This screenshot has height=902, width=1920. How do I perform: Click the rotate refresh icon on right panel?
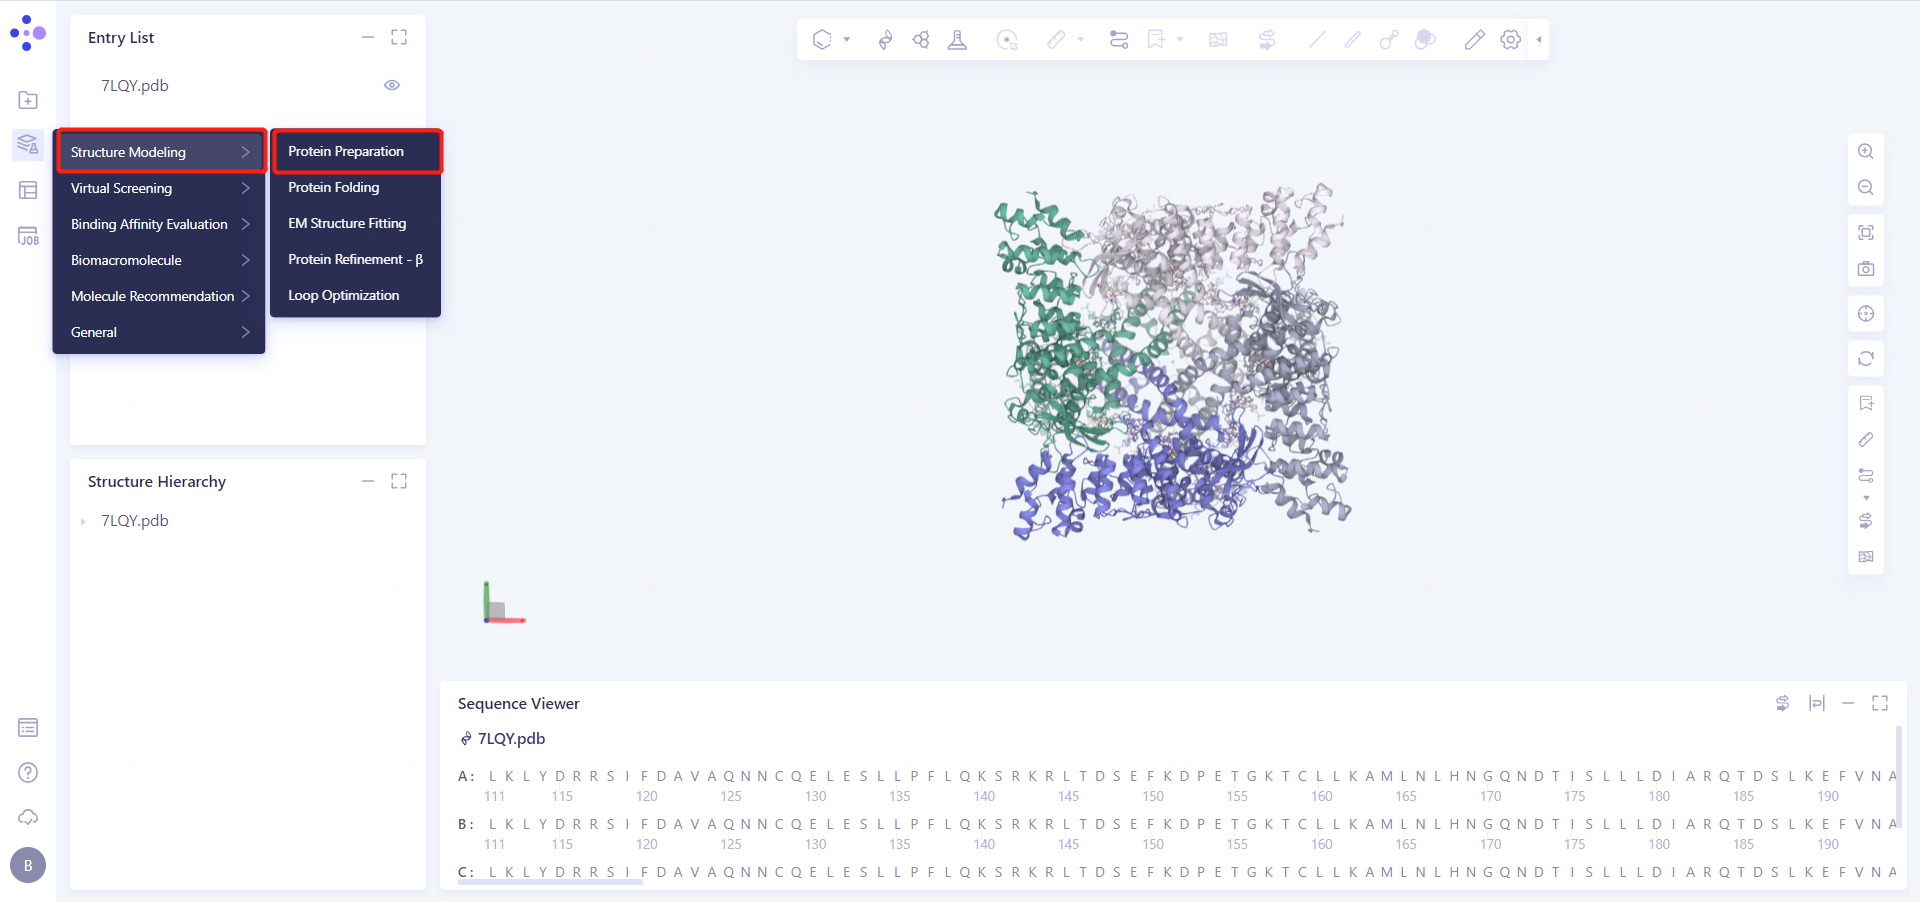click(x=1866, y=359)
